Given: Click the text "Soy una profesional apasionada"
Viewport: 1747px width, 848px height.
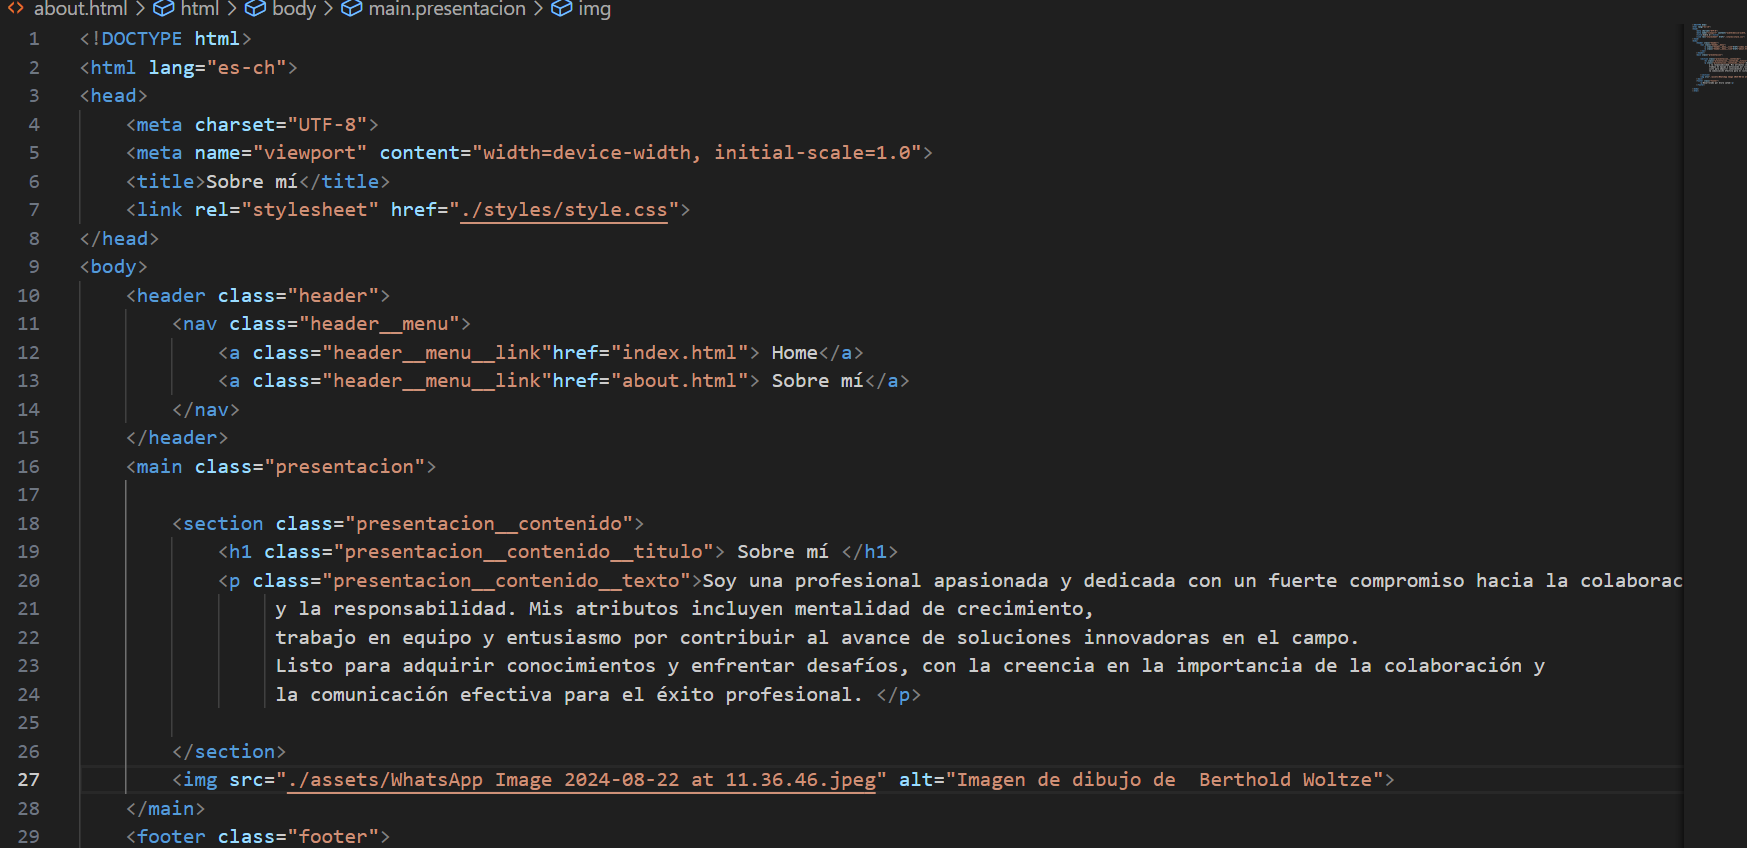Looking at the screenshot, I should [875, 581].
